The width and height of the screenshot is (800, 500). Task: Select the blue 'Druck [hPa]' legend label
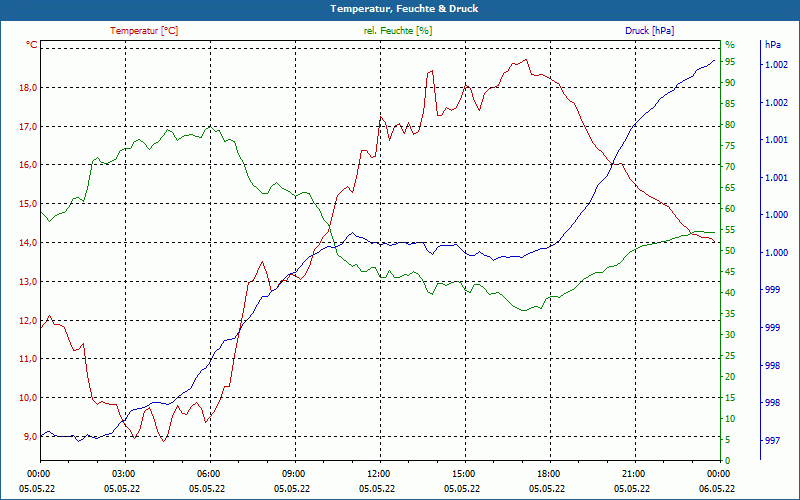click(x=649, y=31)
